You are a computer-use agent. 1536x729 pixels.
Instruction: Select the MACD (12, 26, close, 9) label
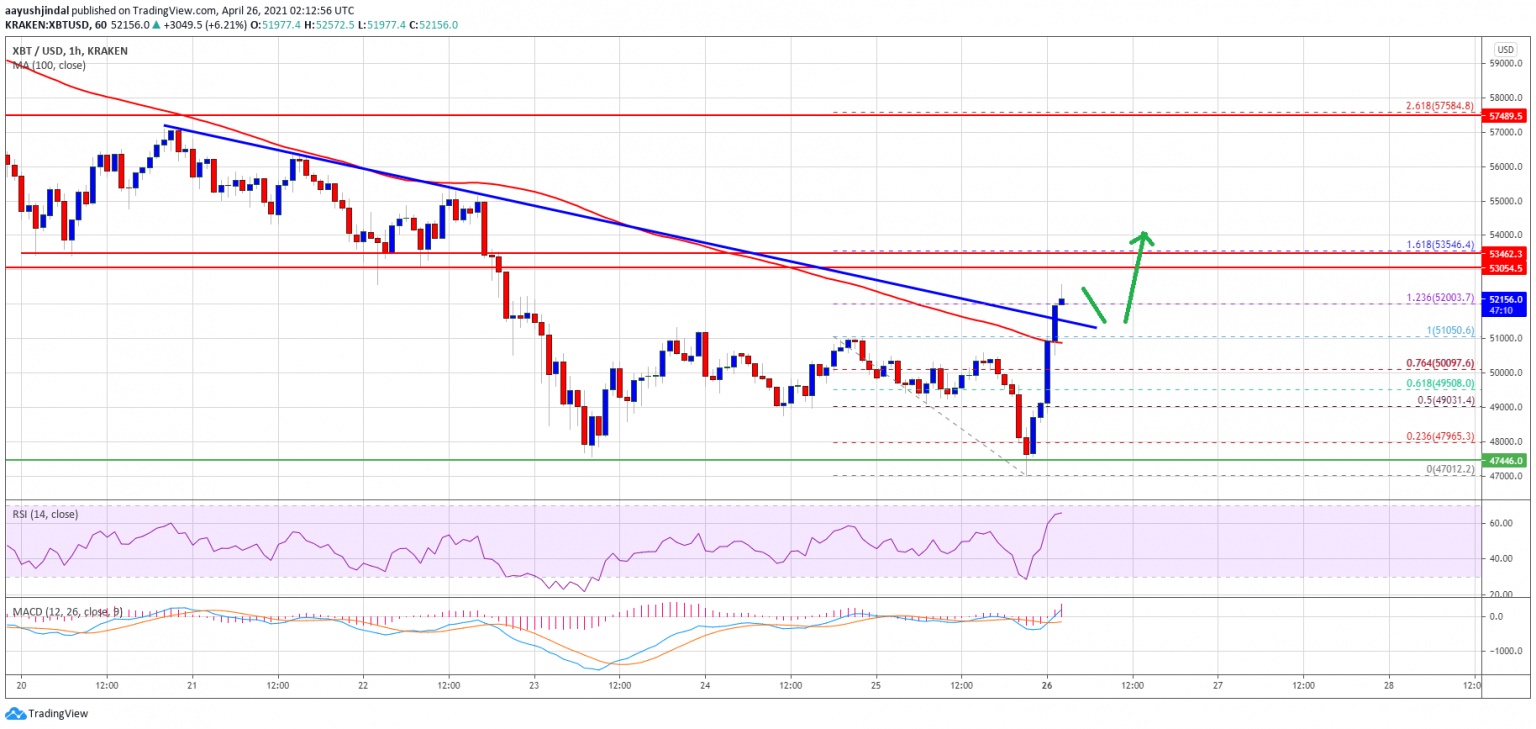tap(68, 610)
